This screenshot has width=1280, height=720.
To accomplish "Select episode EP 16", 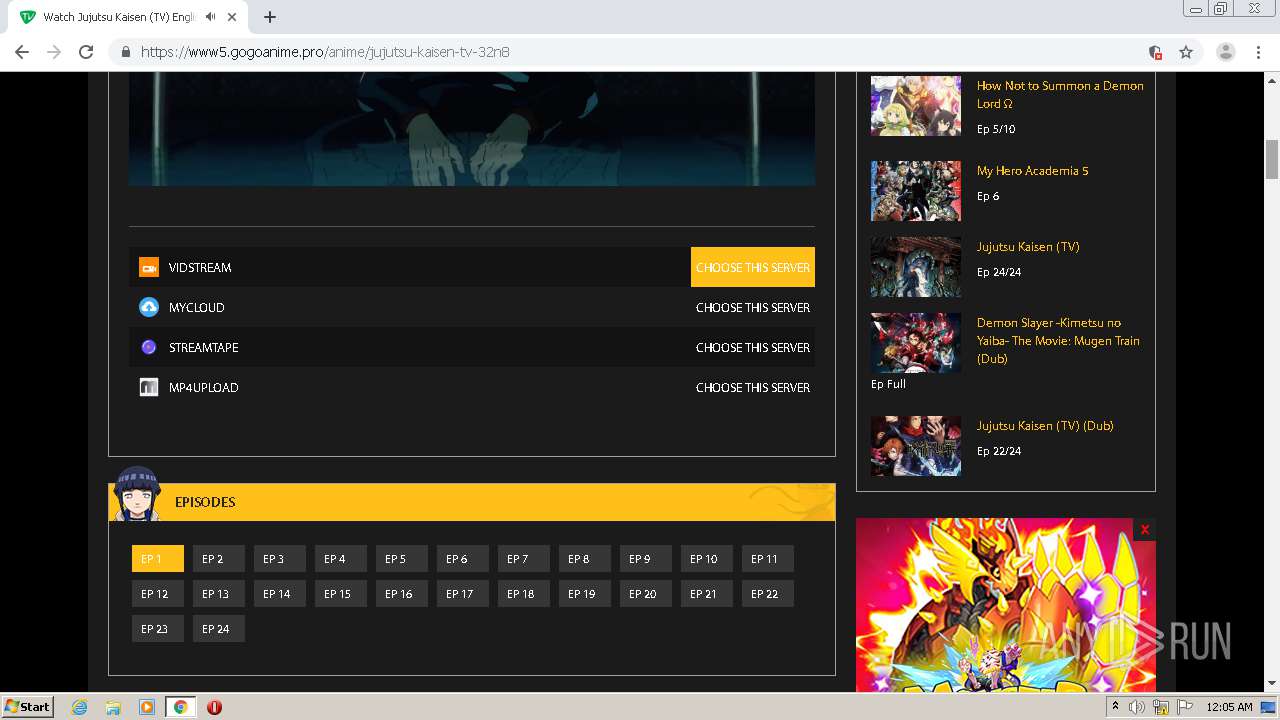I will pos(402,594).
